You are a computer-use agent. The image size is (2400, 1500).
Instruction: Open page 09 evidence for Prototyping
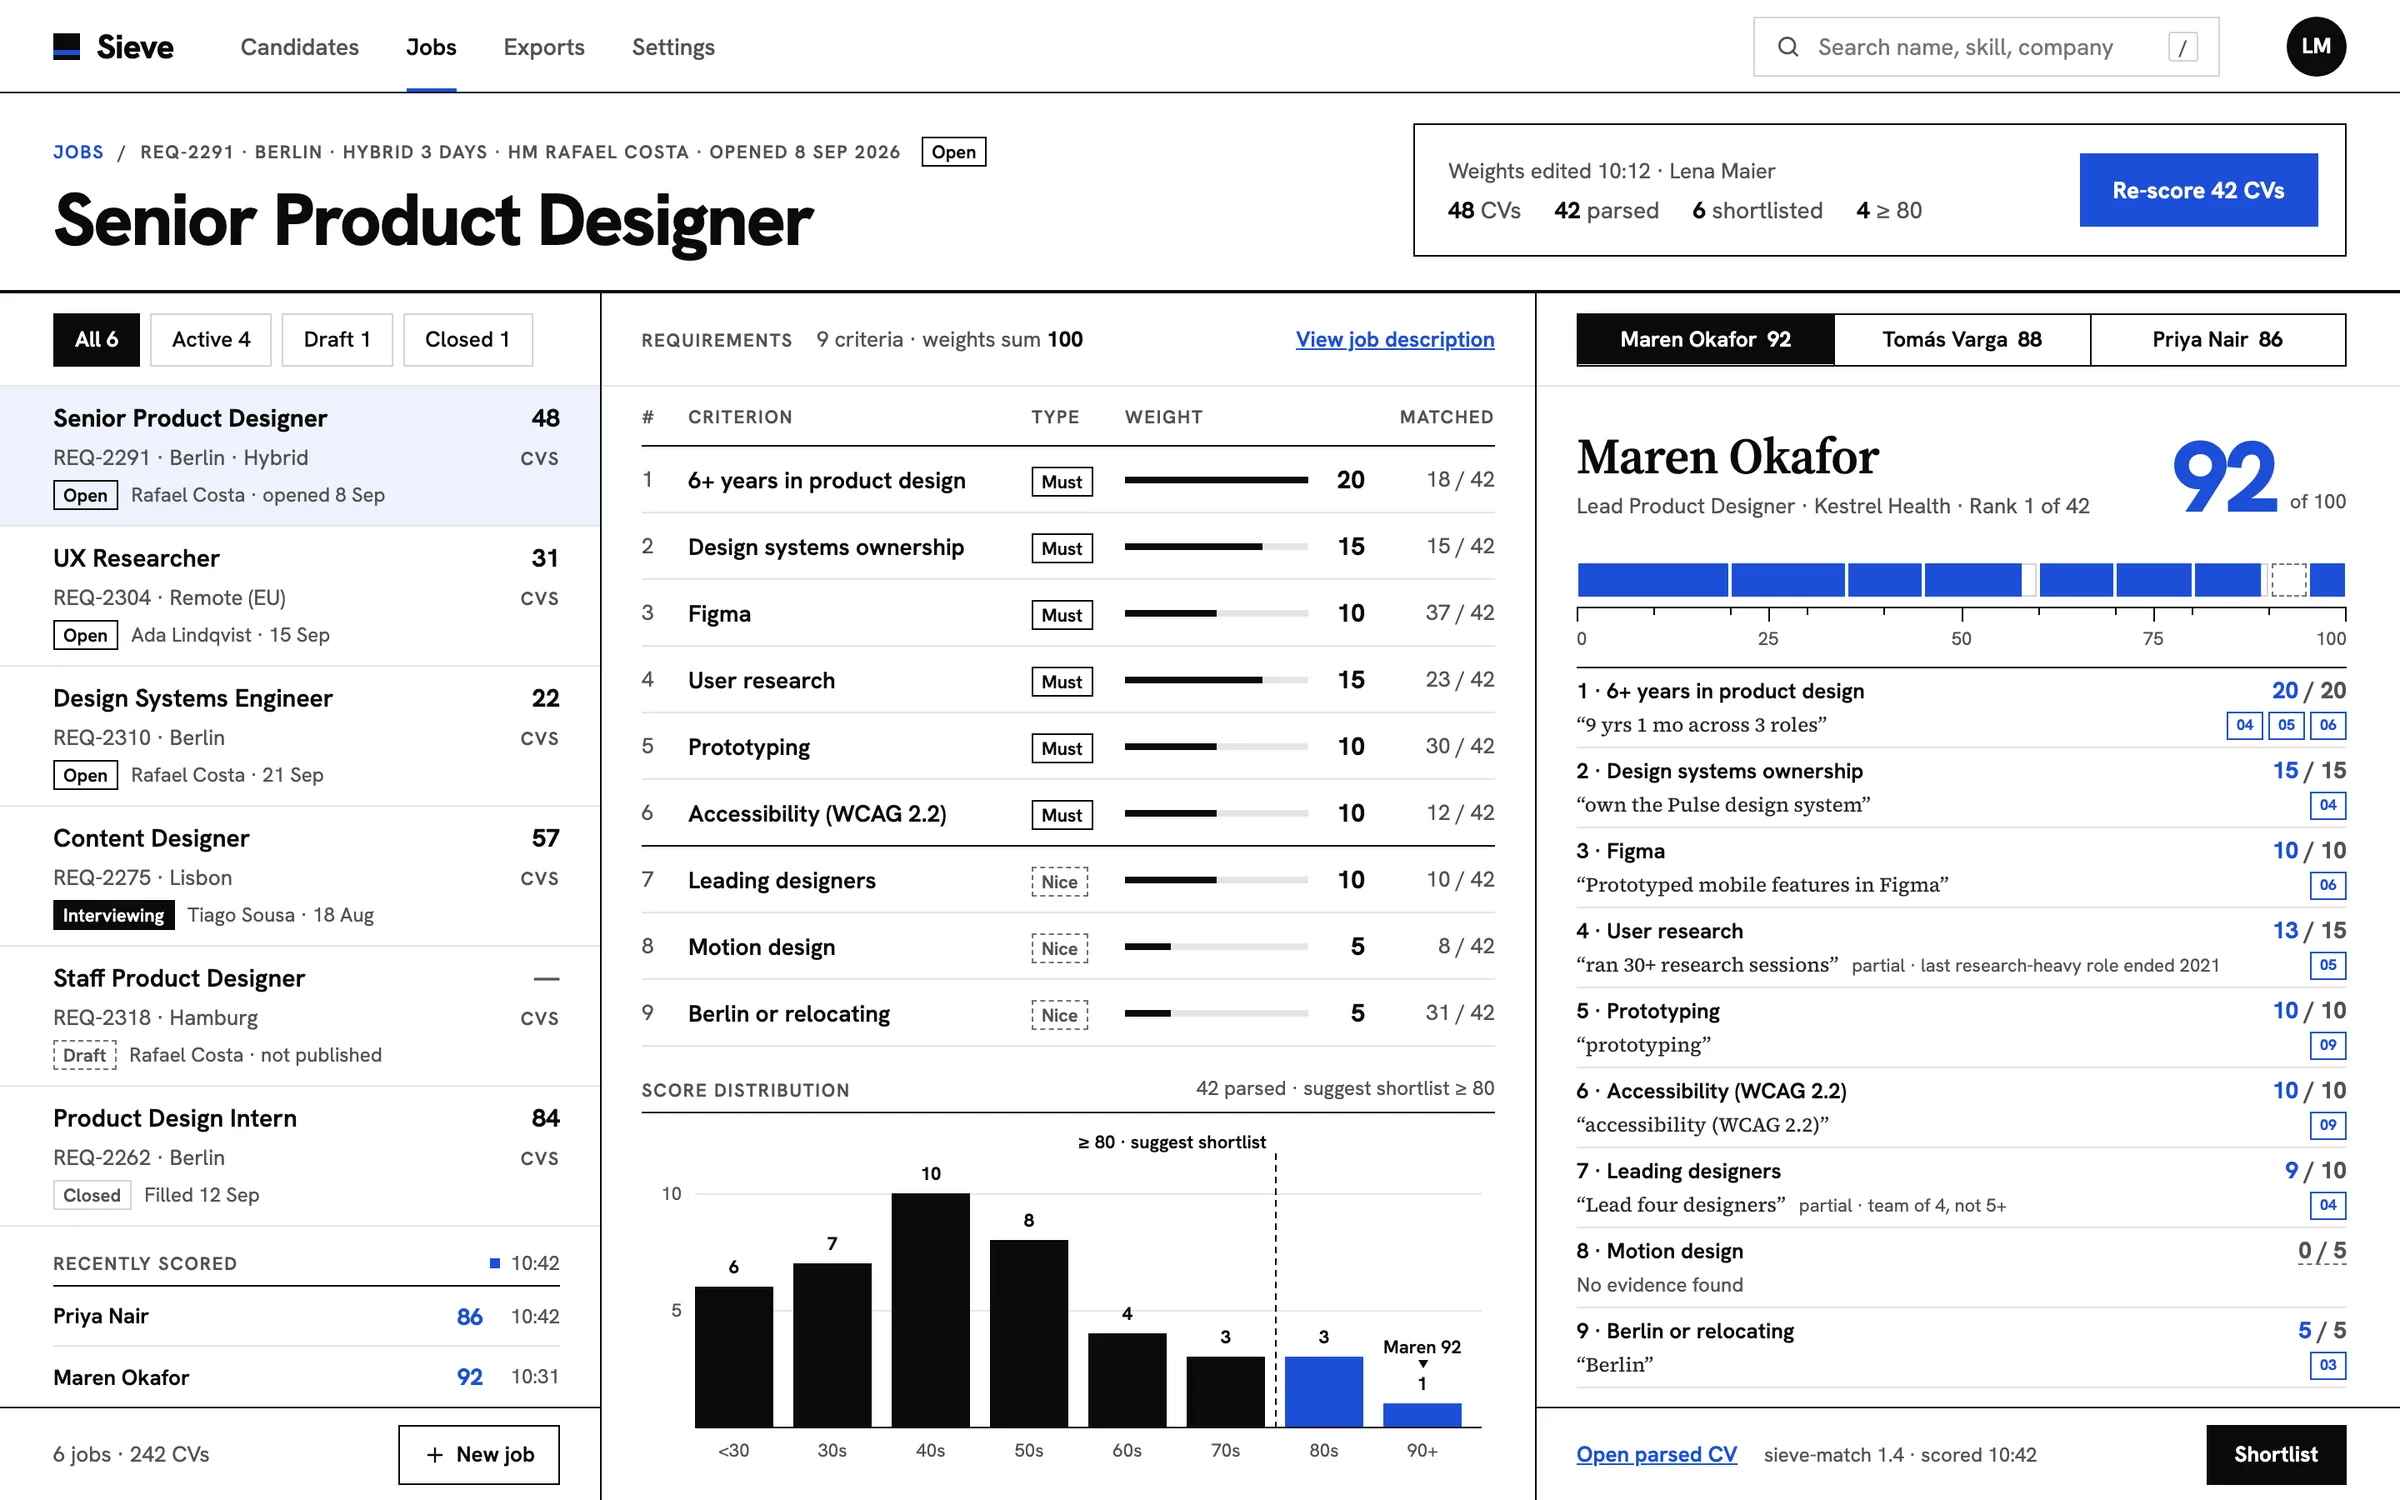[x=2328, y=1045]
